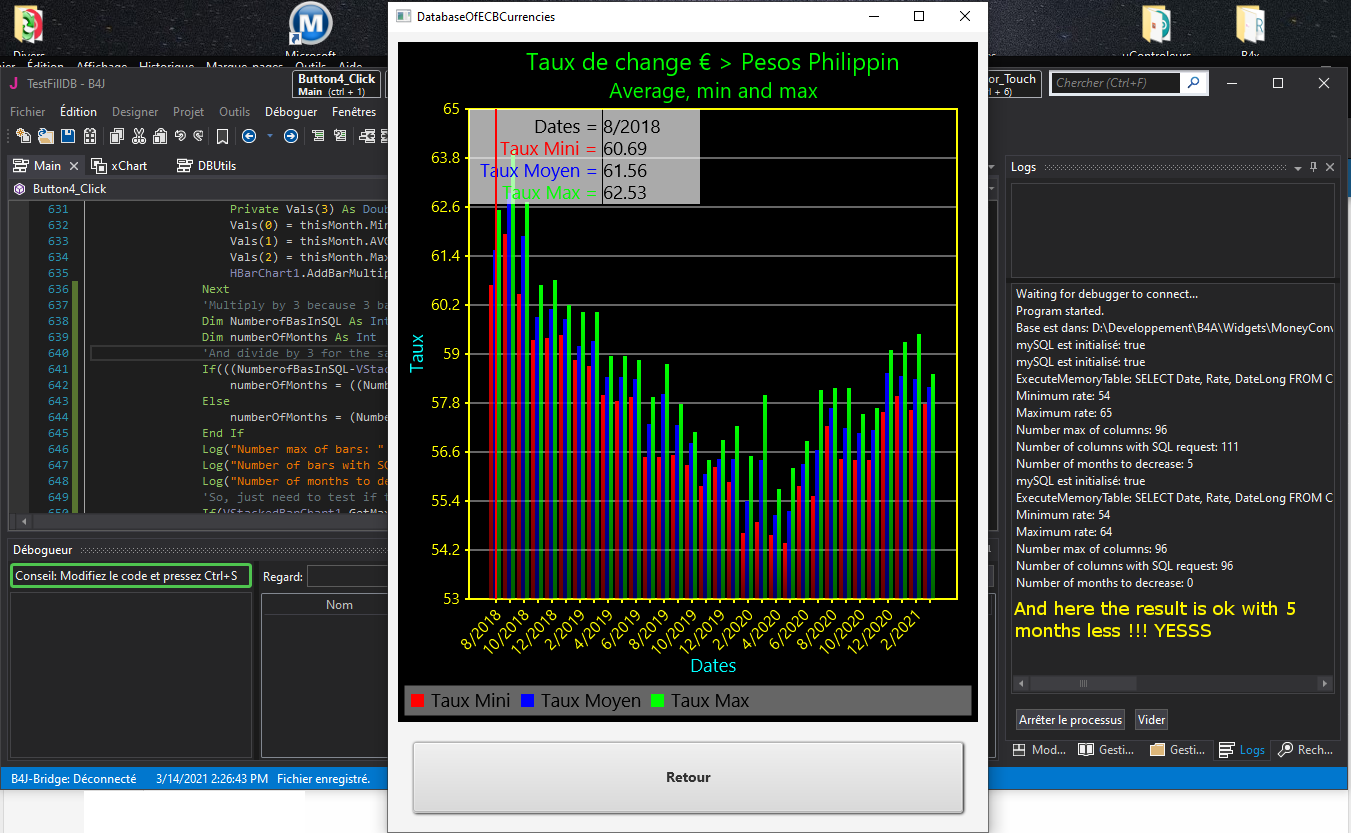Viewport: 1351px width, 833px height.
Task: Click the Save floppy disk toolbar icon
Action: pyautogui.click(x=68, y=136)
